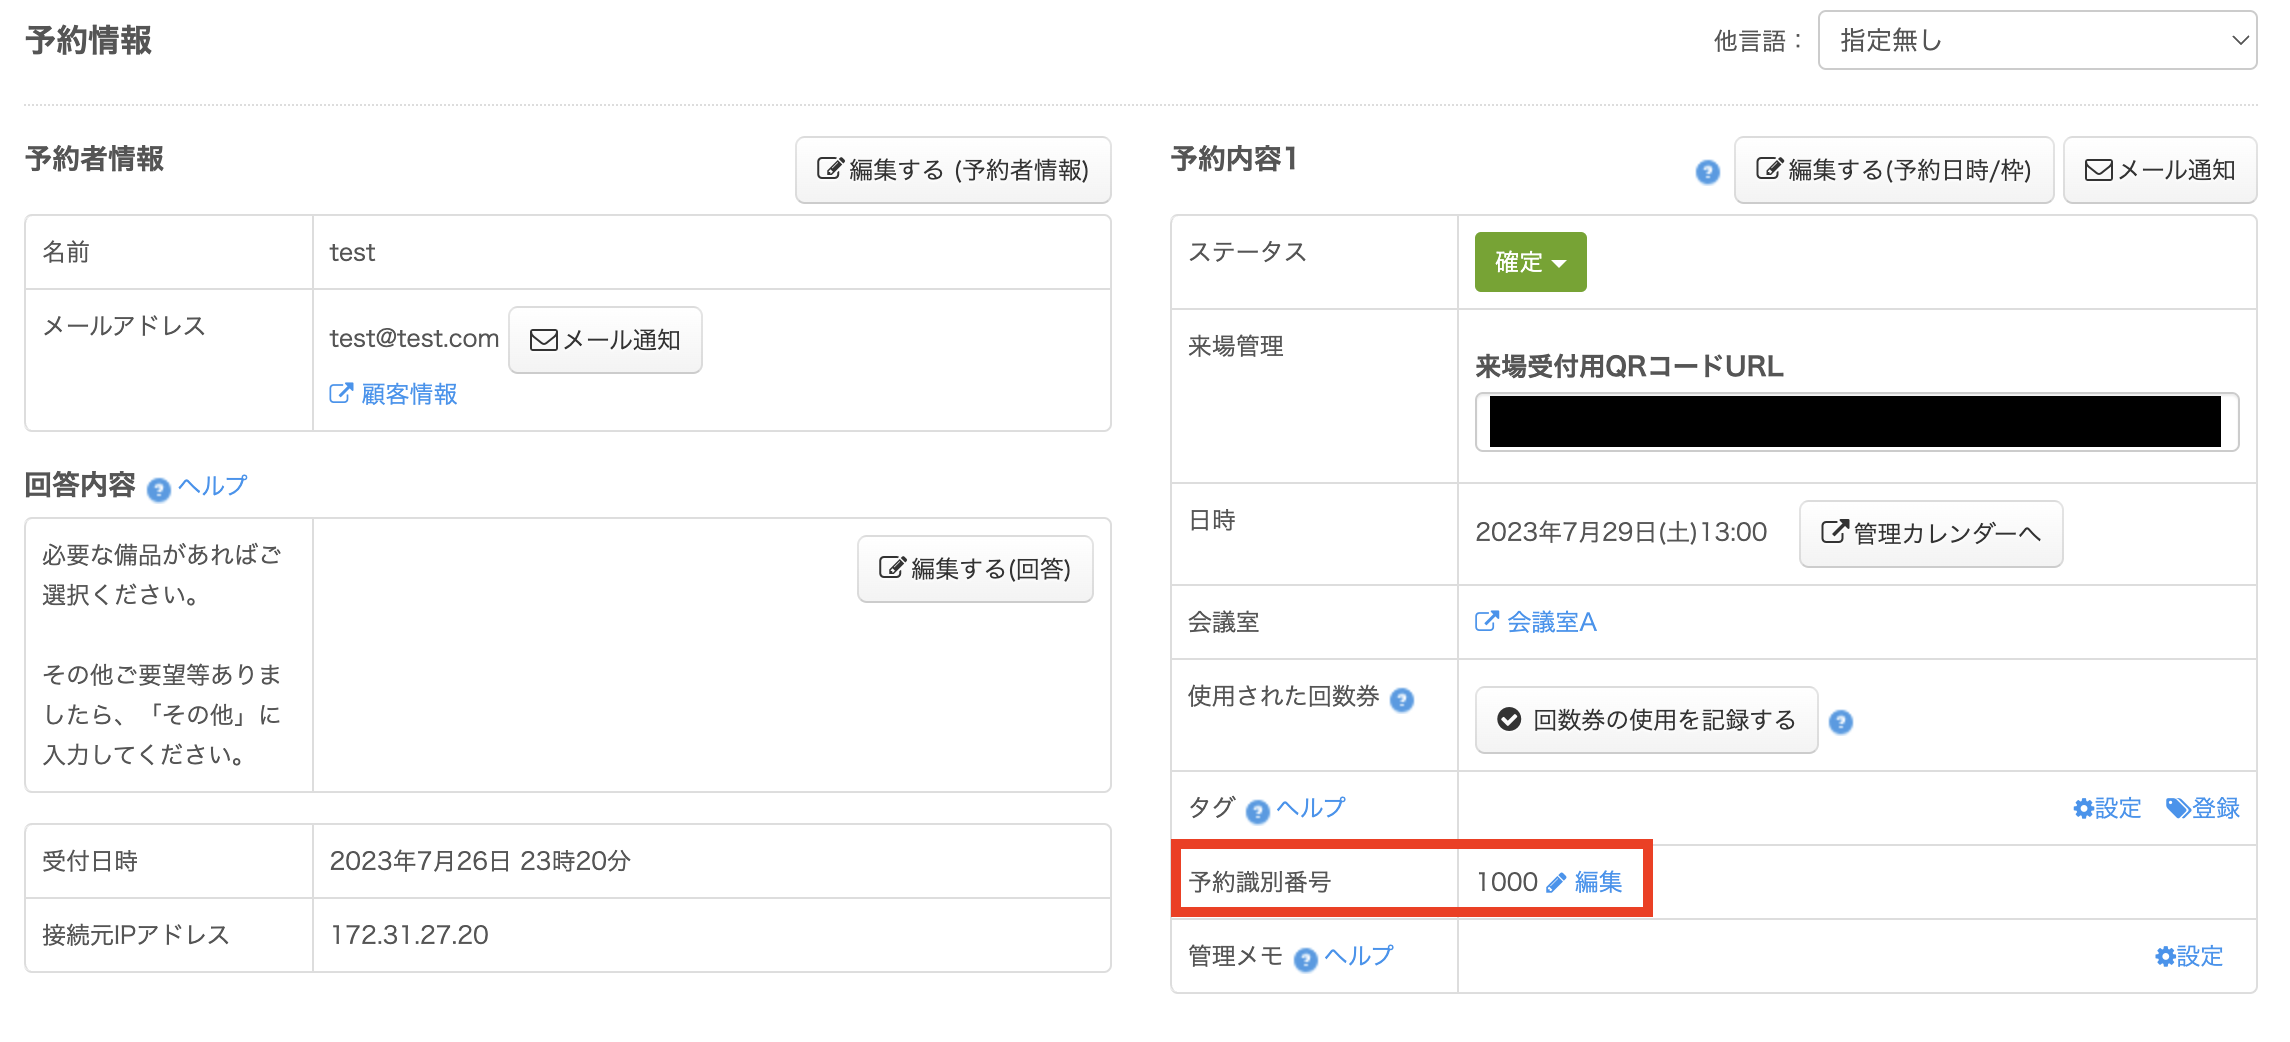This screenshot has width=2290, height=1042.
Task: Expand the 確定 status dropdown
Action: [x=1530, y=262]
